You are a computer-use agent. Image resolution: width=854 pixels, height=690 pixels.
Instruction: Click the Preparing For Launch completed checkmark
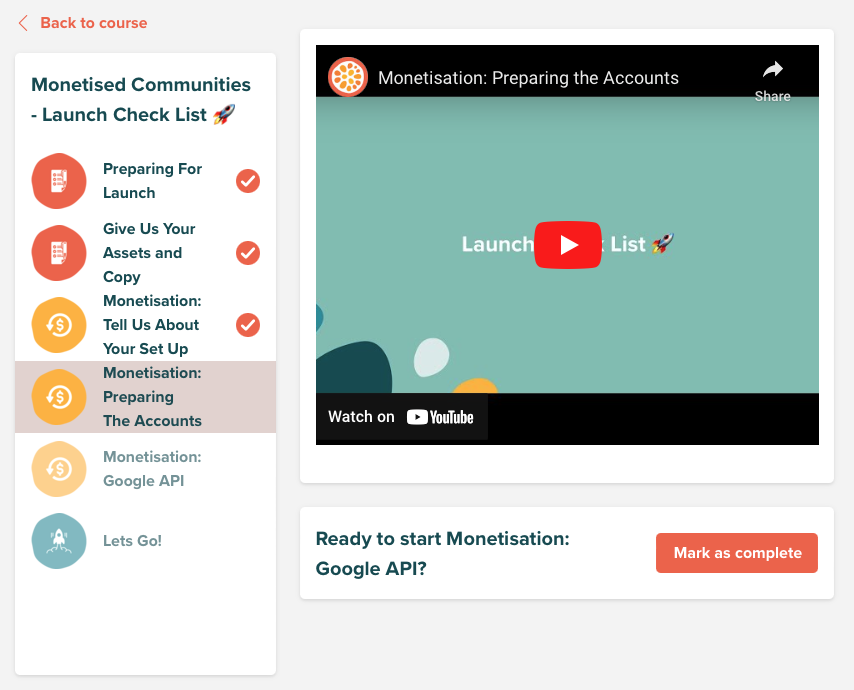(x=248, y=181)
